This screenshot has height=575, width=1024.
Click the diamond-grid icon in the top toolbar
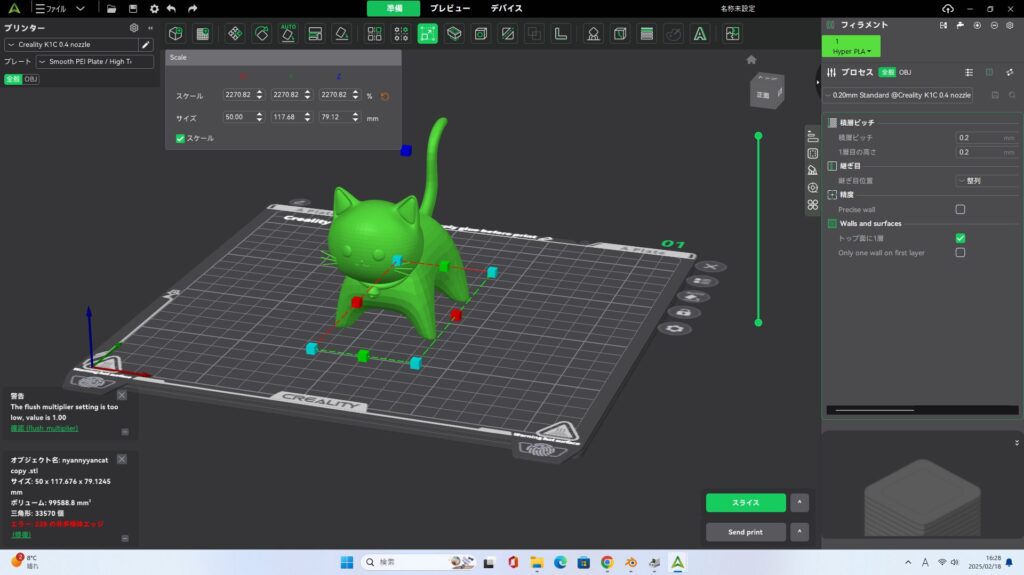tap(235, 33)
